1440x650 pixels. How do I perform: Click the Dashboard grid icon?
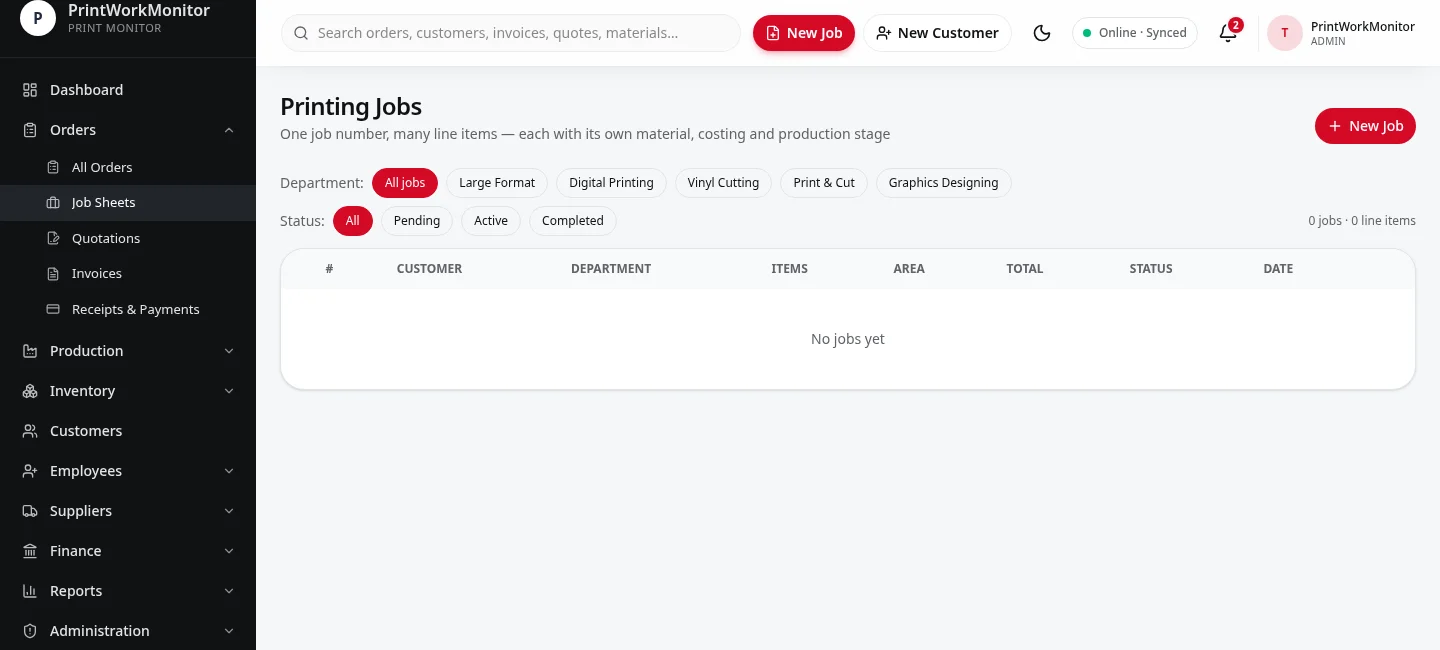coord(30,90)
